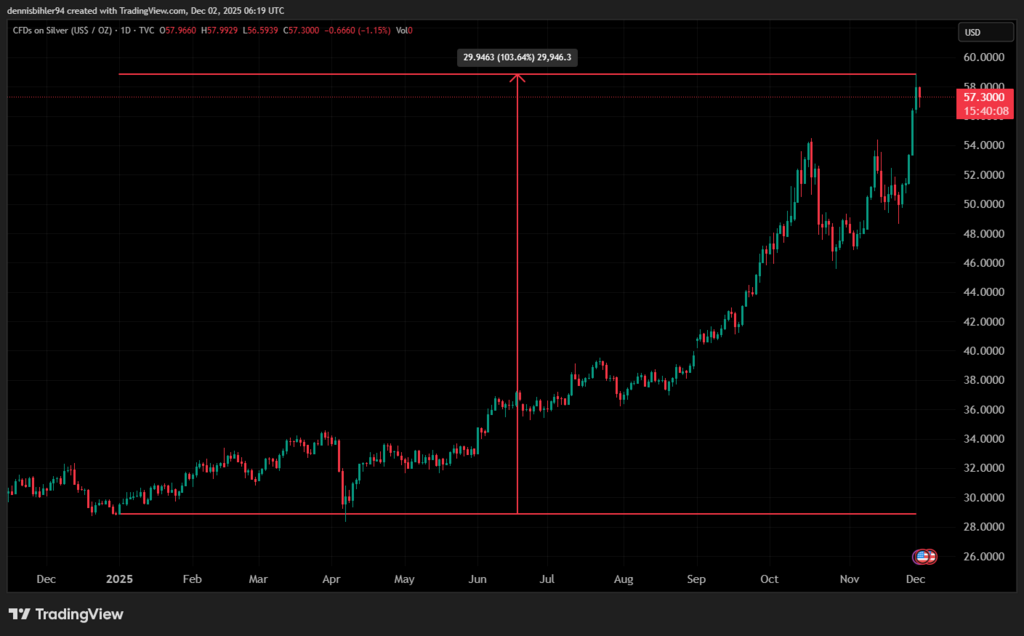The image size is (1024, 636).
Task: Click the 2025 label on the time axis
Action: [119, 578]
